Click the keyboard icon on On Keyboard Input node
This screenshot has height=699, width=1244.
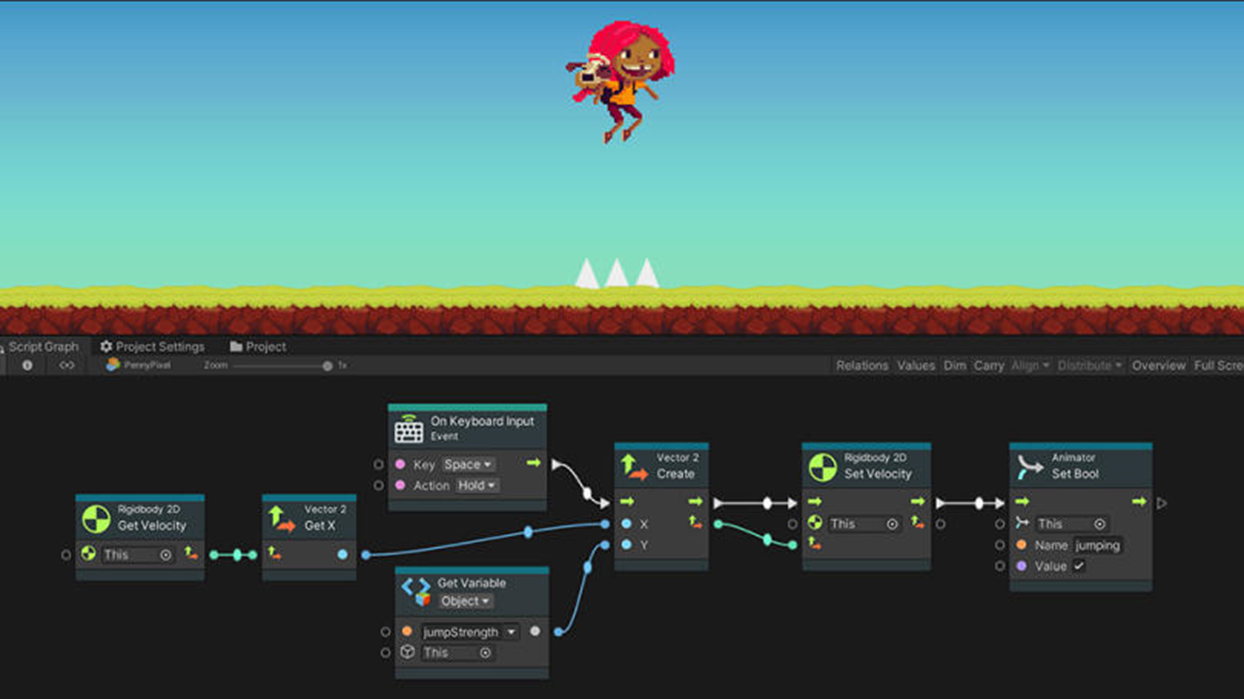click(408, 428)
